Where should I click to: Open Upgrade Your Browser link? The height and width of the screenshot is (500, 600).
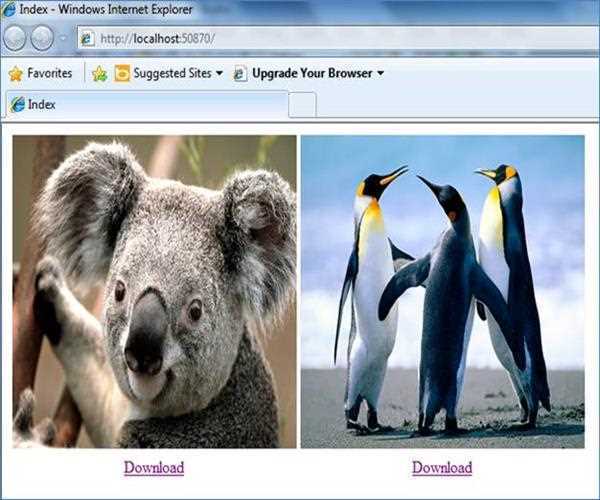[312, 73]
